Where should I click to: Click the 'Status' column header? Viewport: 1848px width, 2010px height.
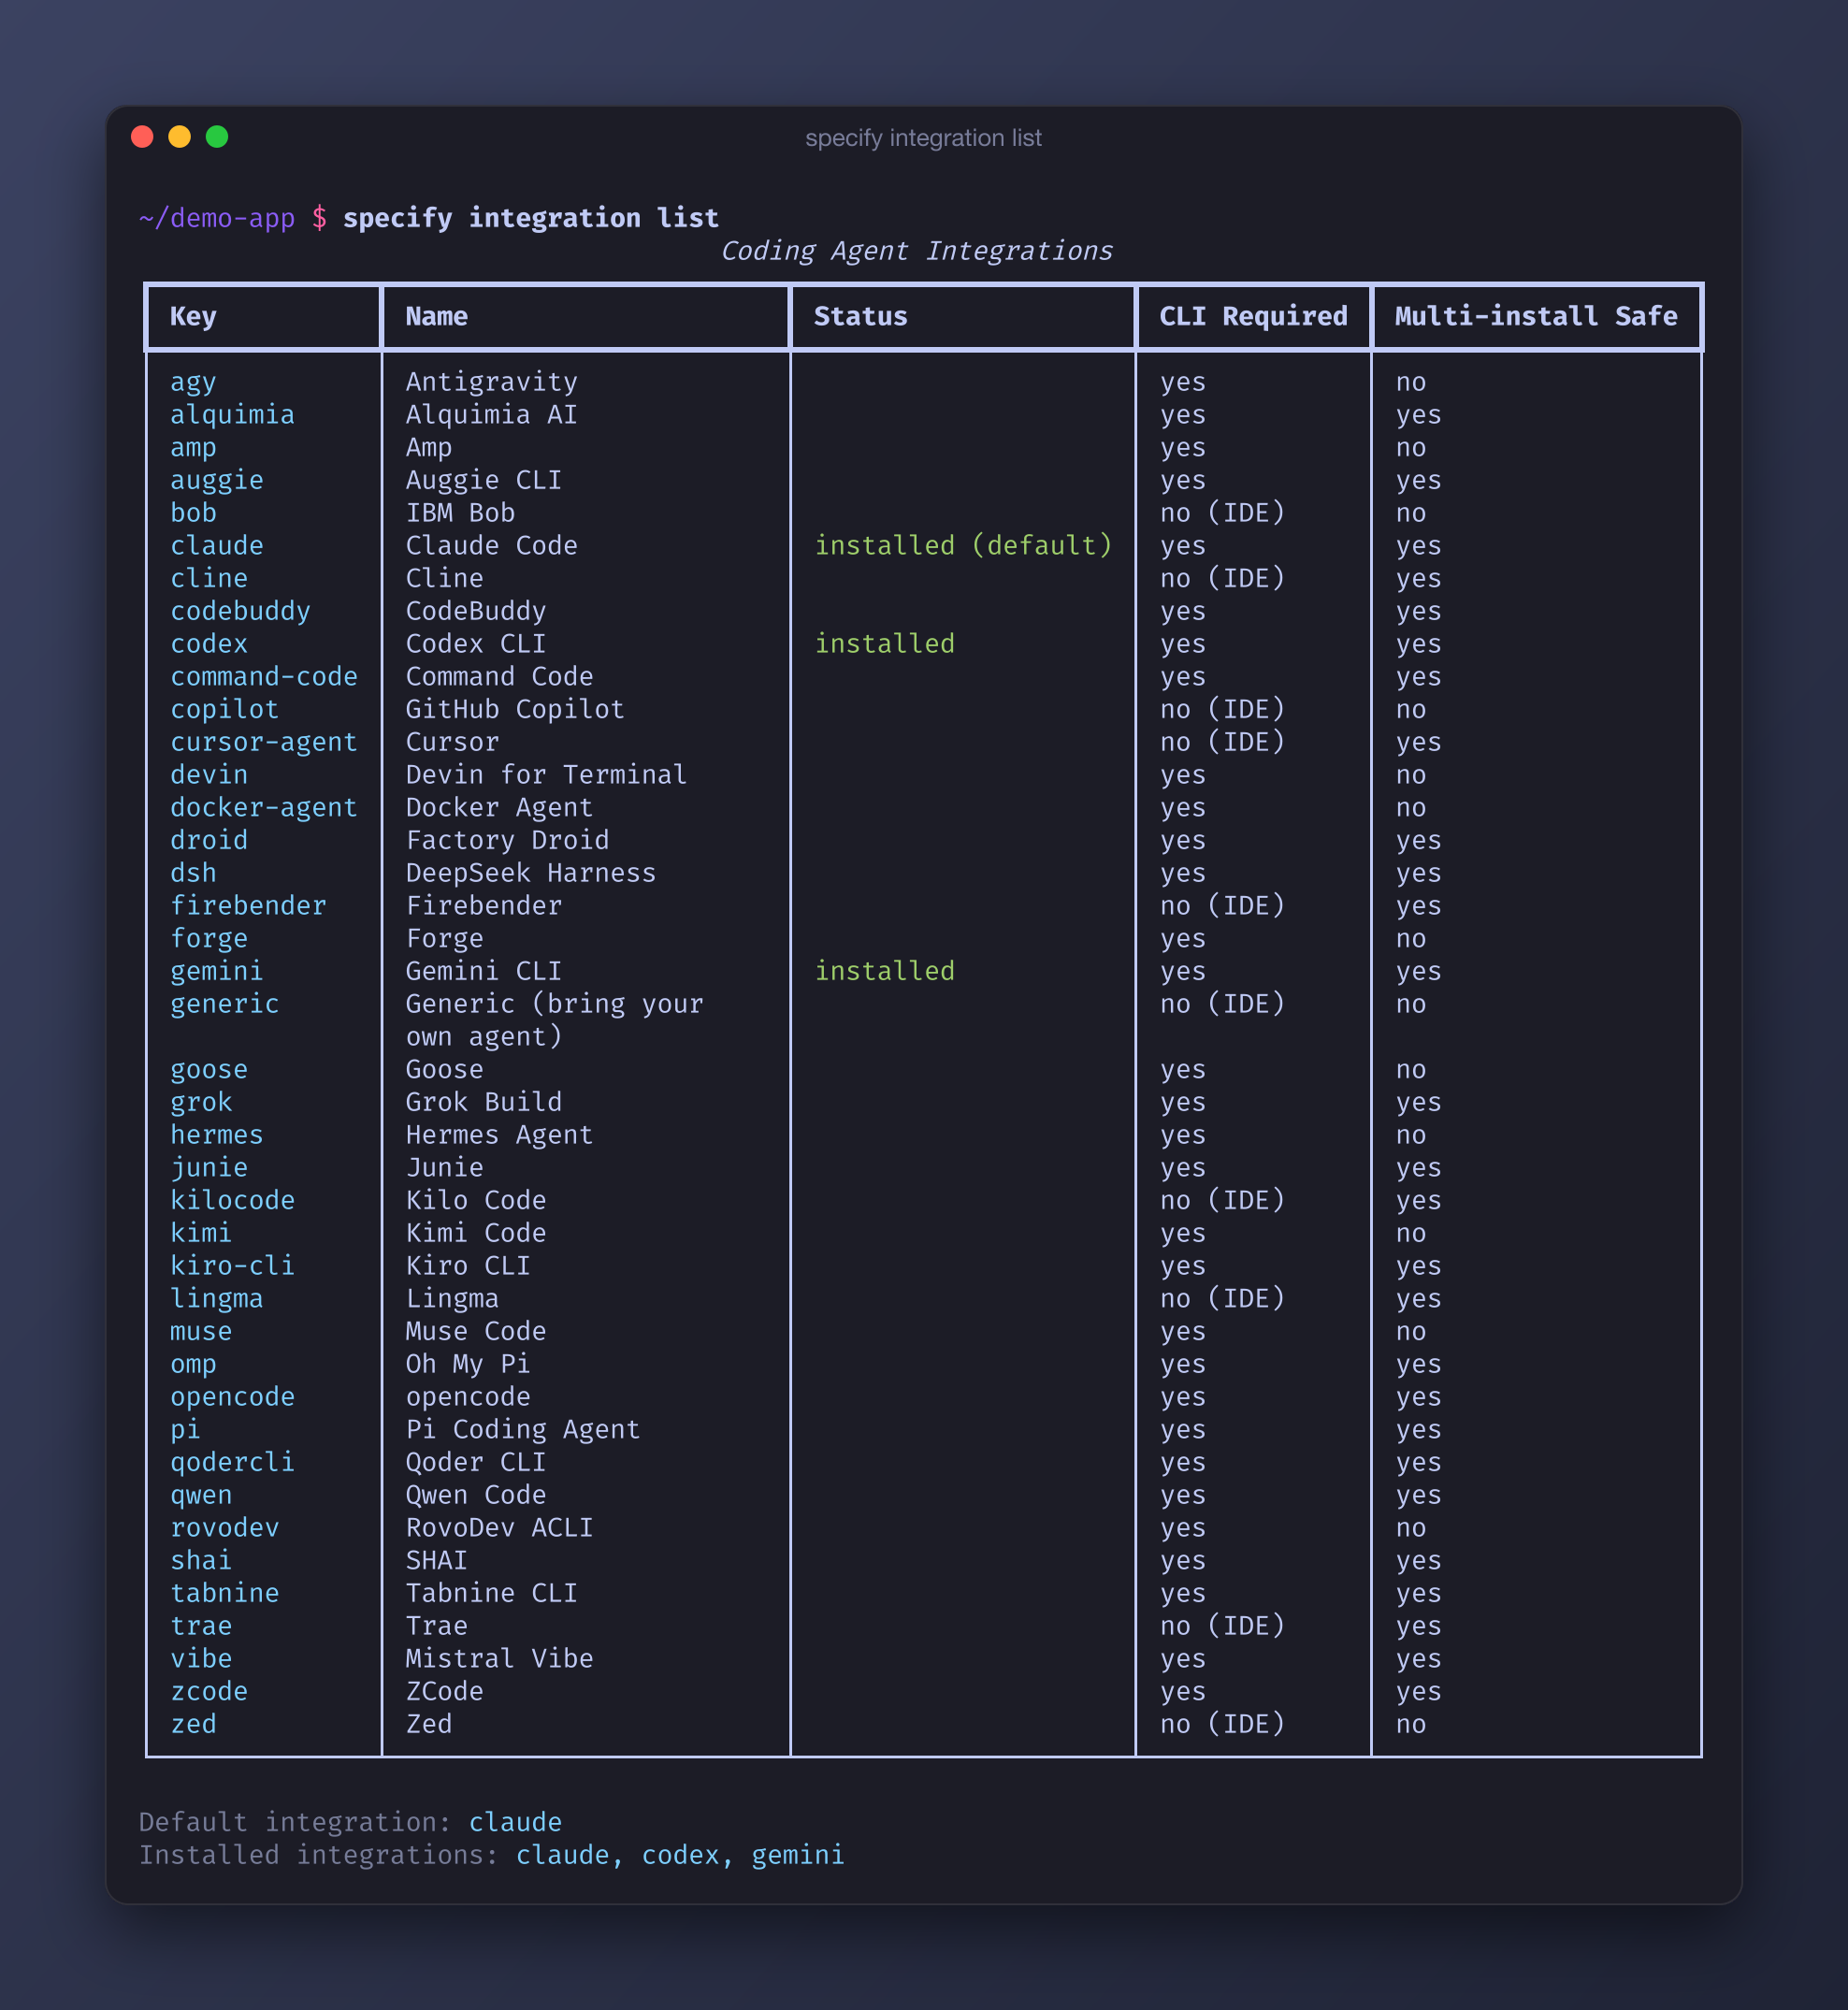861,316
